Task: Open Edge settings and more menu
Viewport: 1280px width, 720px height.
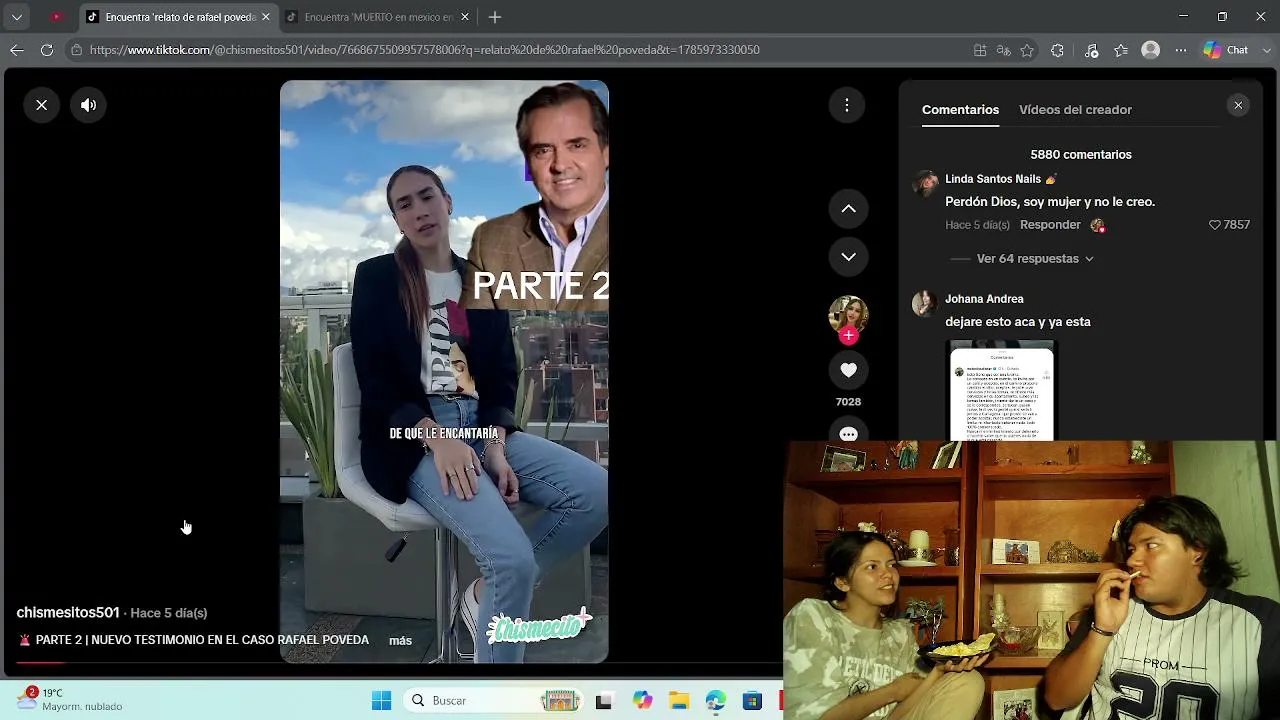Action: point(1181,50)
